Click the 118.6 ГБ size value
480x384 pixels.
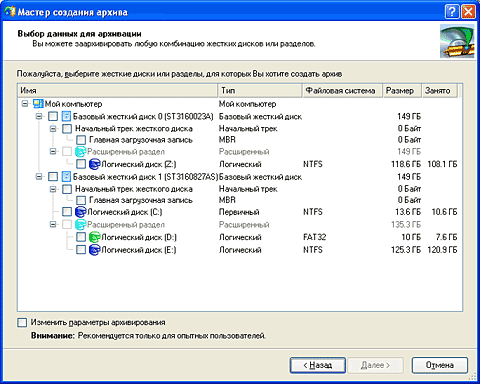pyautogui.click(x=406, y=164)
